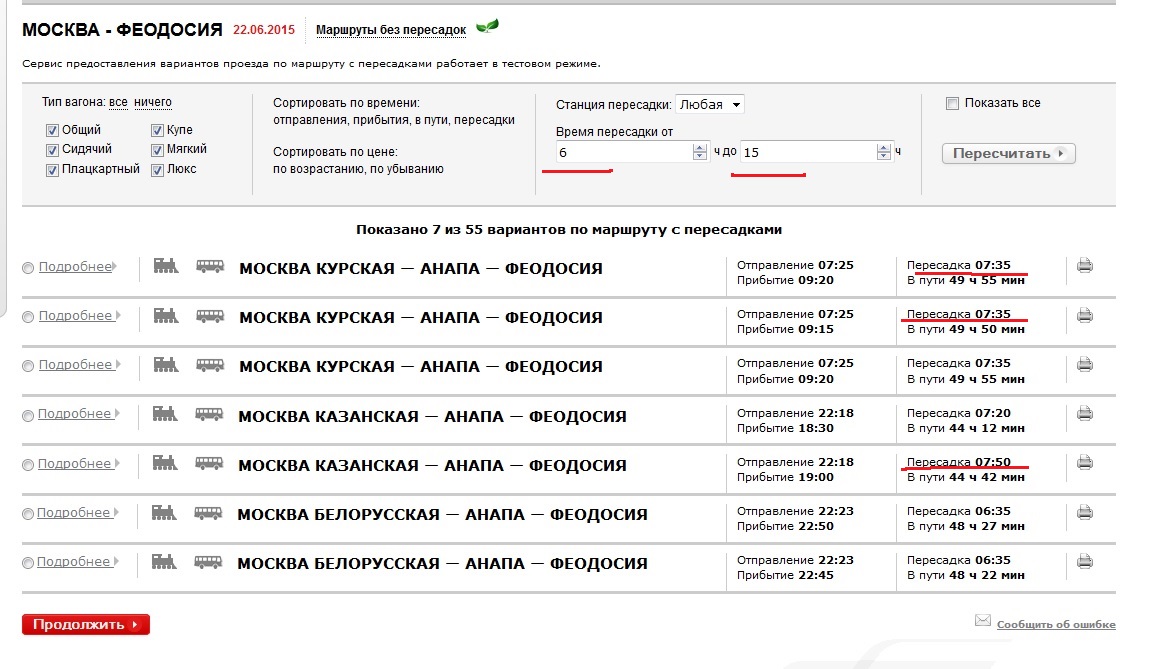Open the Станция пересадки dropdown
Viewport: 1163px width, 669px height.
coord(710,104)
